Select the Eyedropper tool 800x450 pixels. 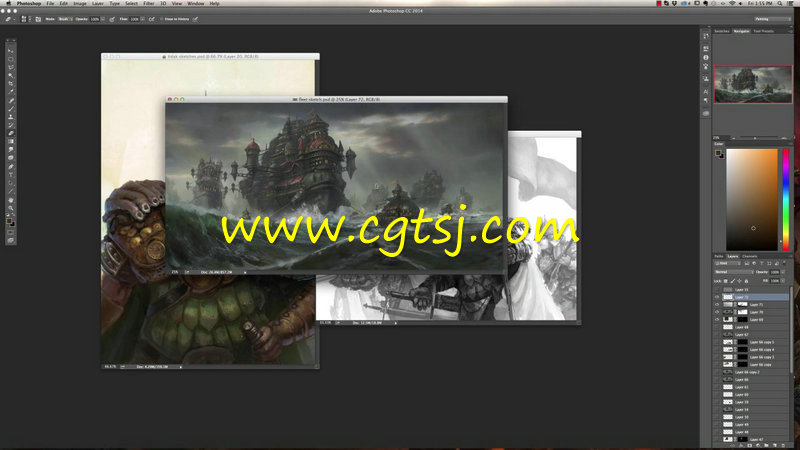click(x=11, y=92)
